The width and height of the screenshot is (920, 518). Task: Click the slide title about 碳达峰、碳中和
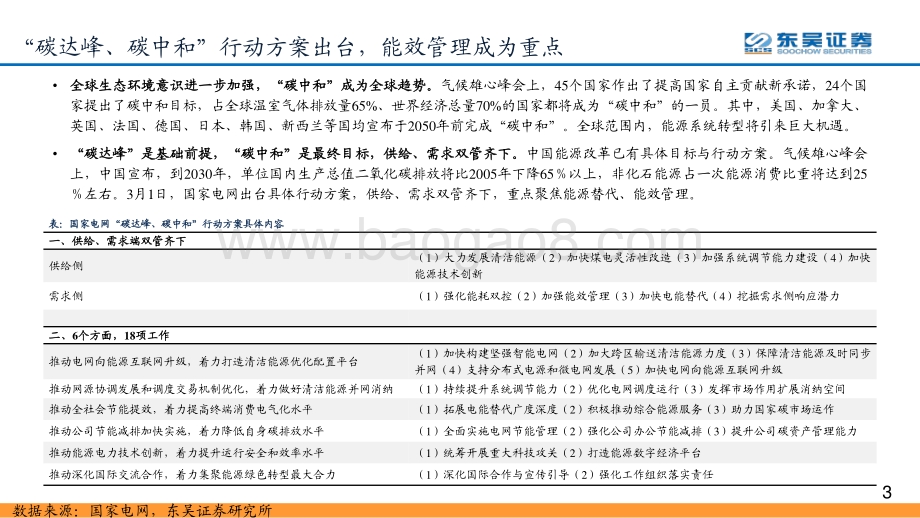[293, 47]
